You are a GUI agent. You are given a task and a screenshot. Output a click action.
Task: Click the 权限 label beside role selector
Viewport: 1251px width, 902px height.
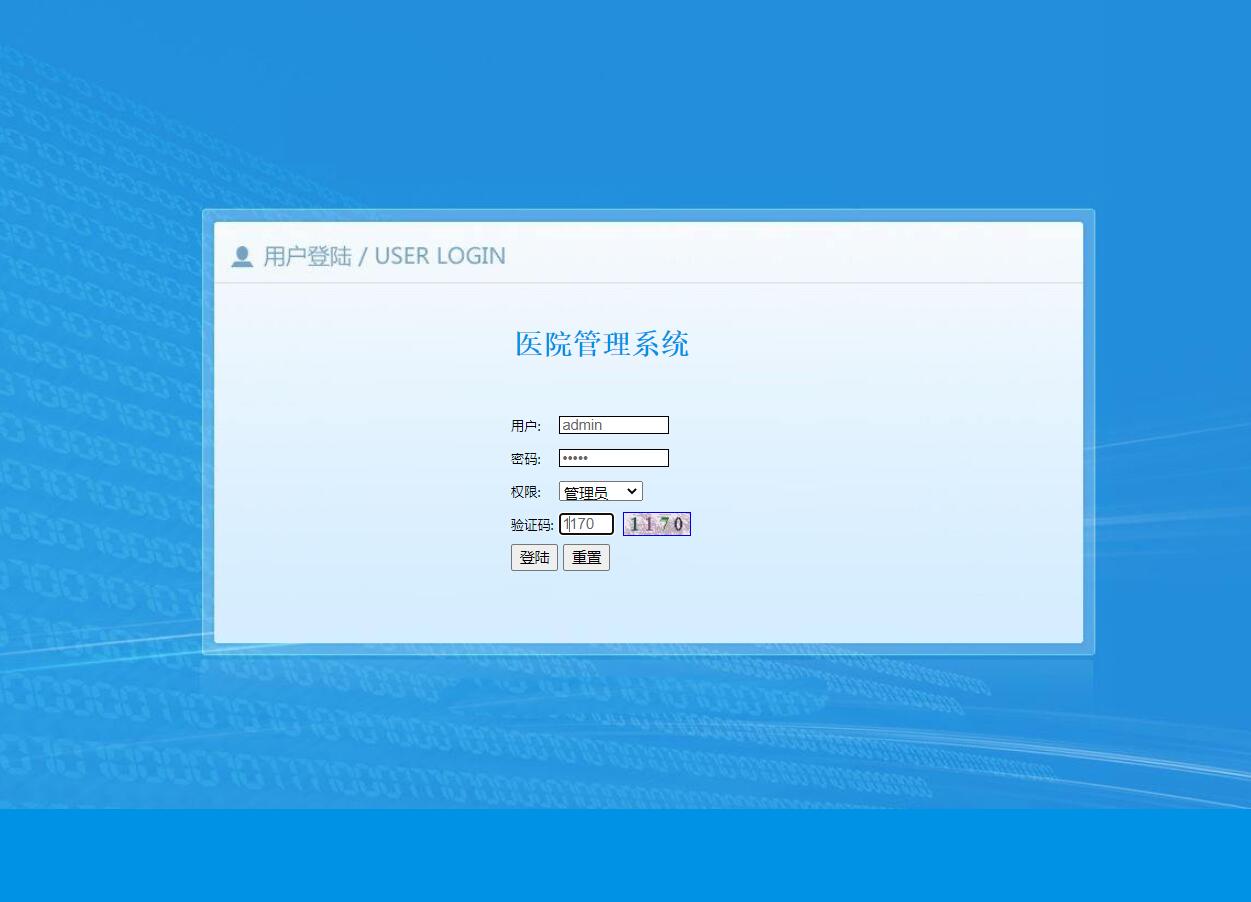tap(525, 491)
